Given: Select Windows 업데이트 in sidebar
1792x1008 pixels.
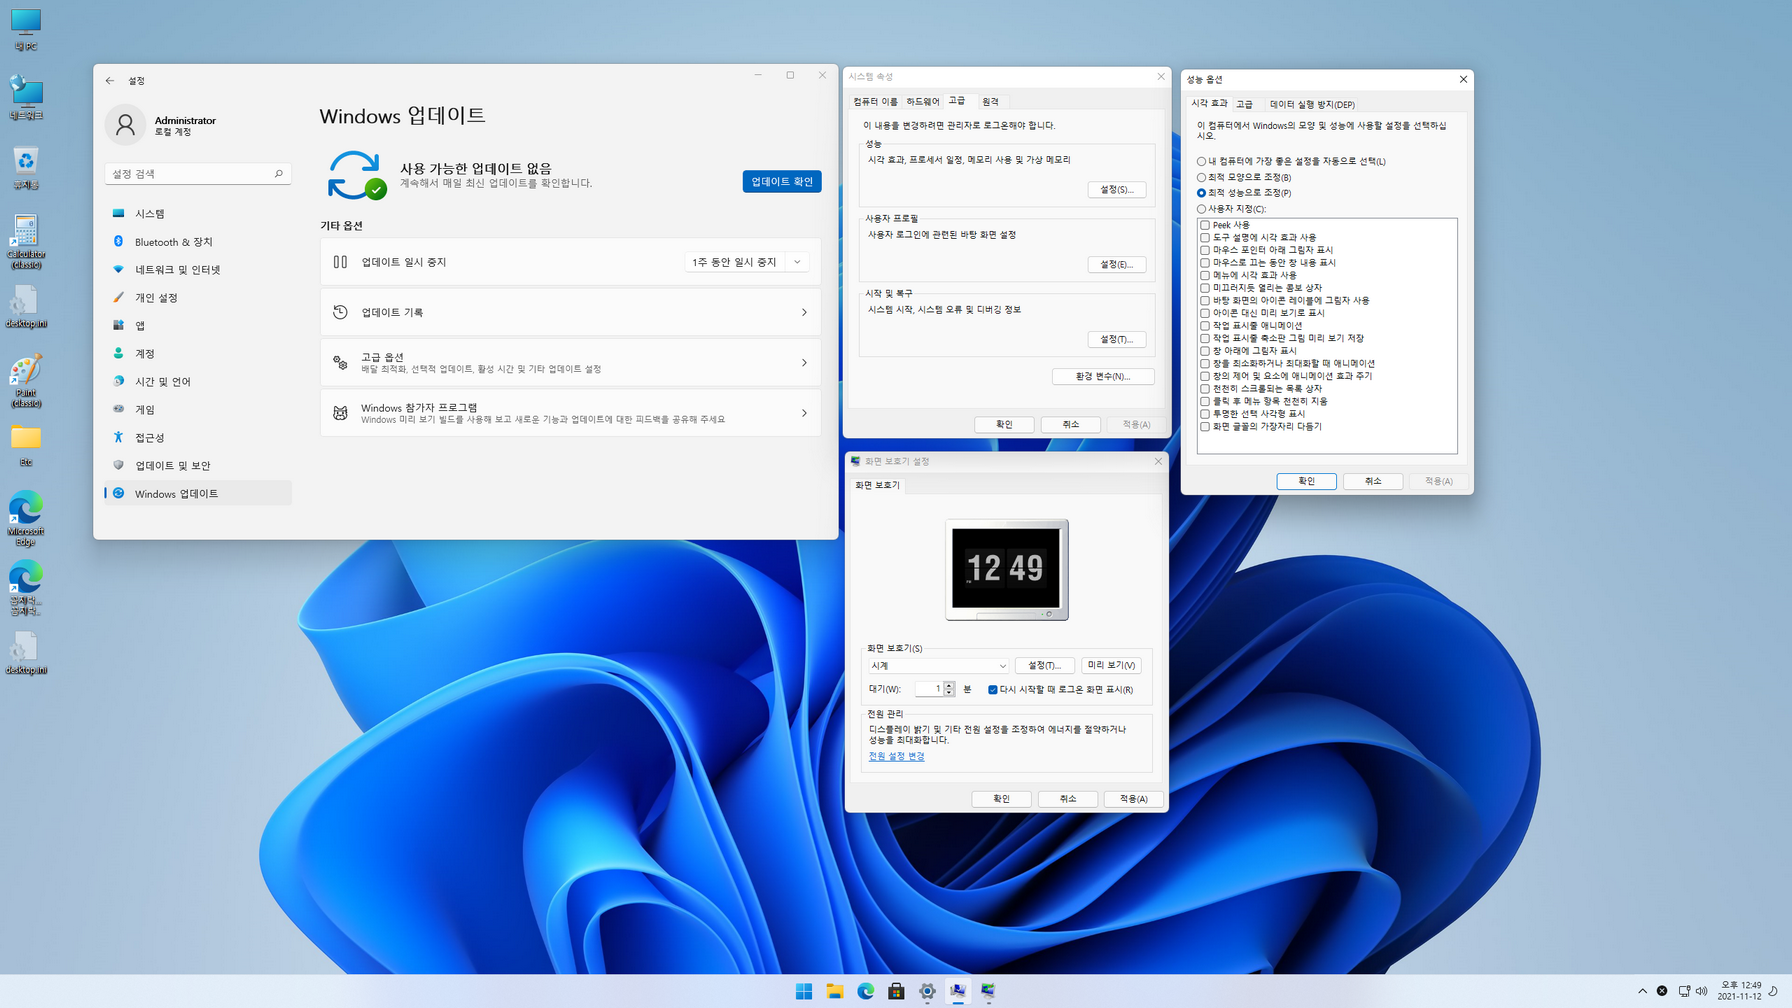Looking at the screenshot, I should (x=198, y=494).
